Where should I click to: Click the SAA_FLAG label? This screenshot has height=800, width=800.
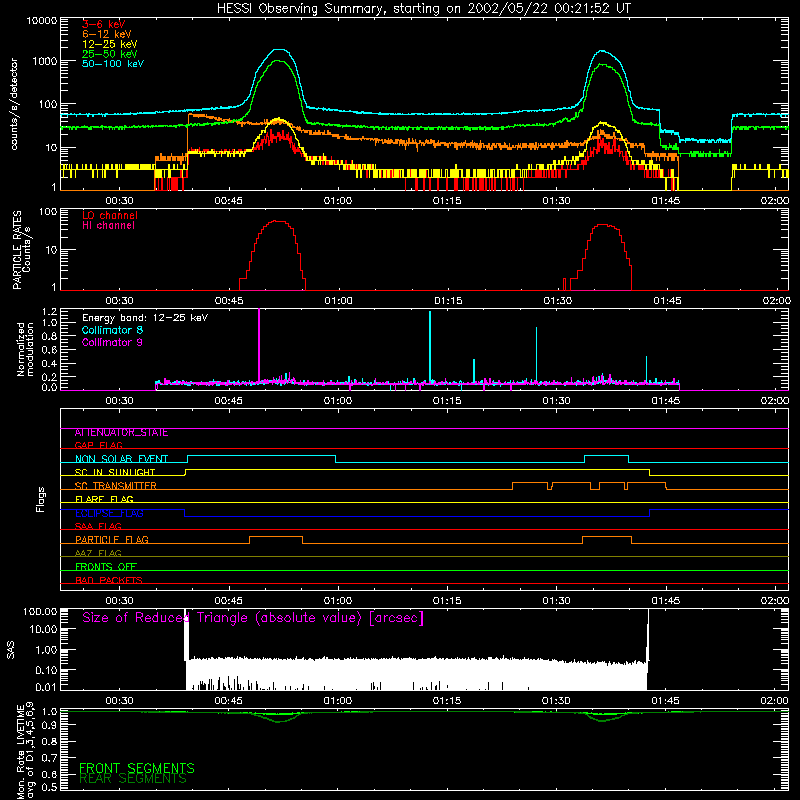[x=98, y=526]
